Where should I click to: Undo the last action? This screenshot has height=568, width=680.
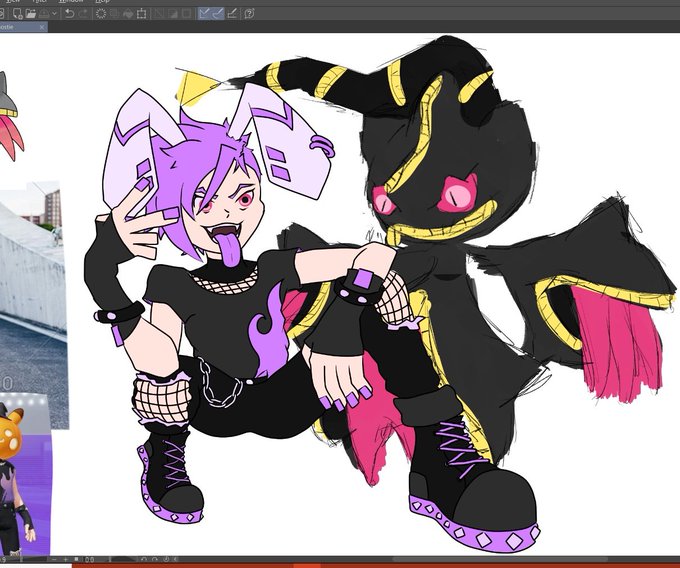[69, 14]
